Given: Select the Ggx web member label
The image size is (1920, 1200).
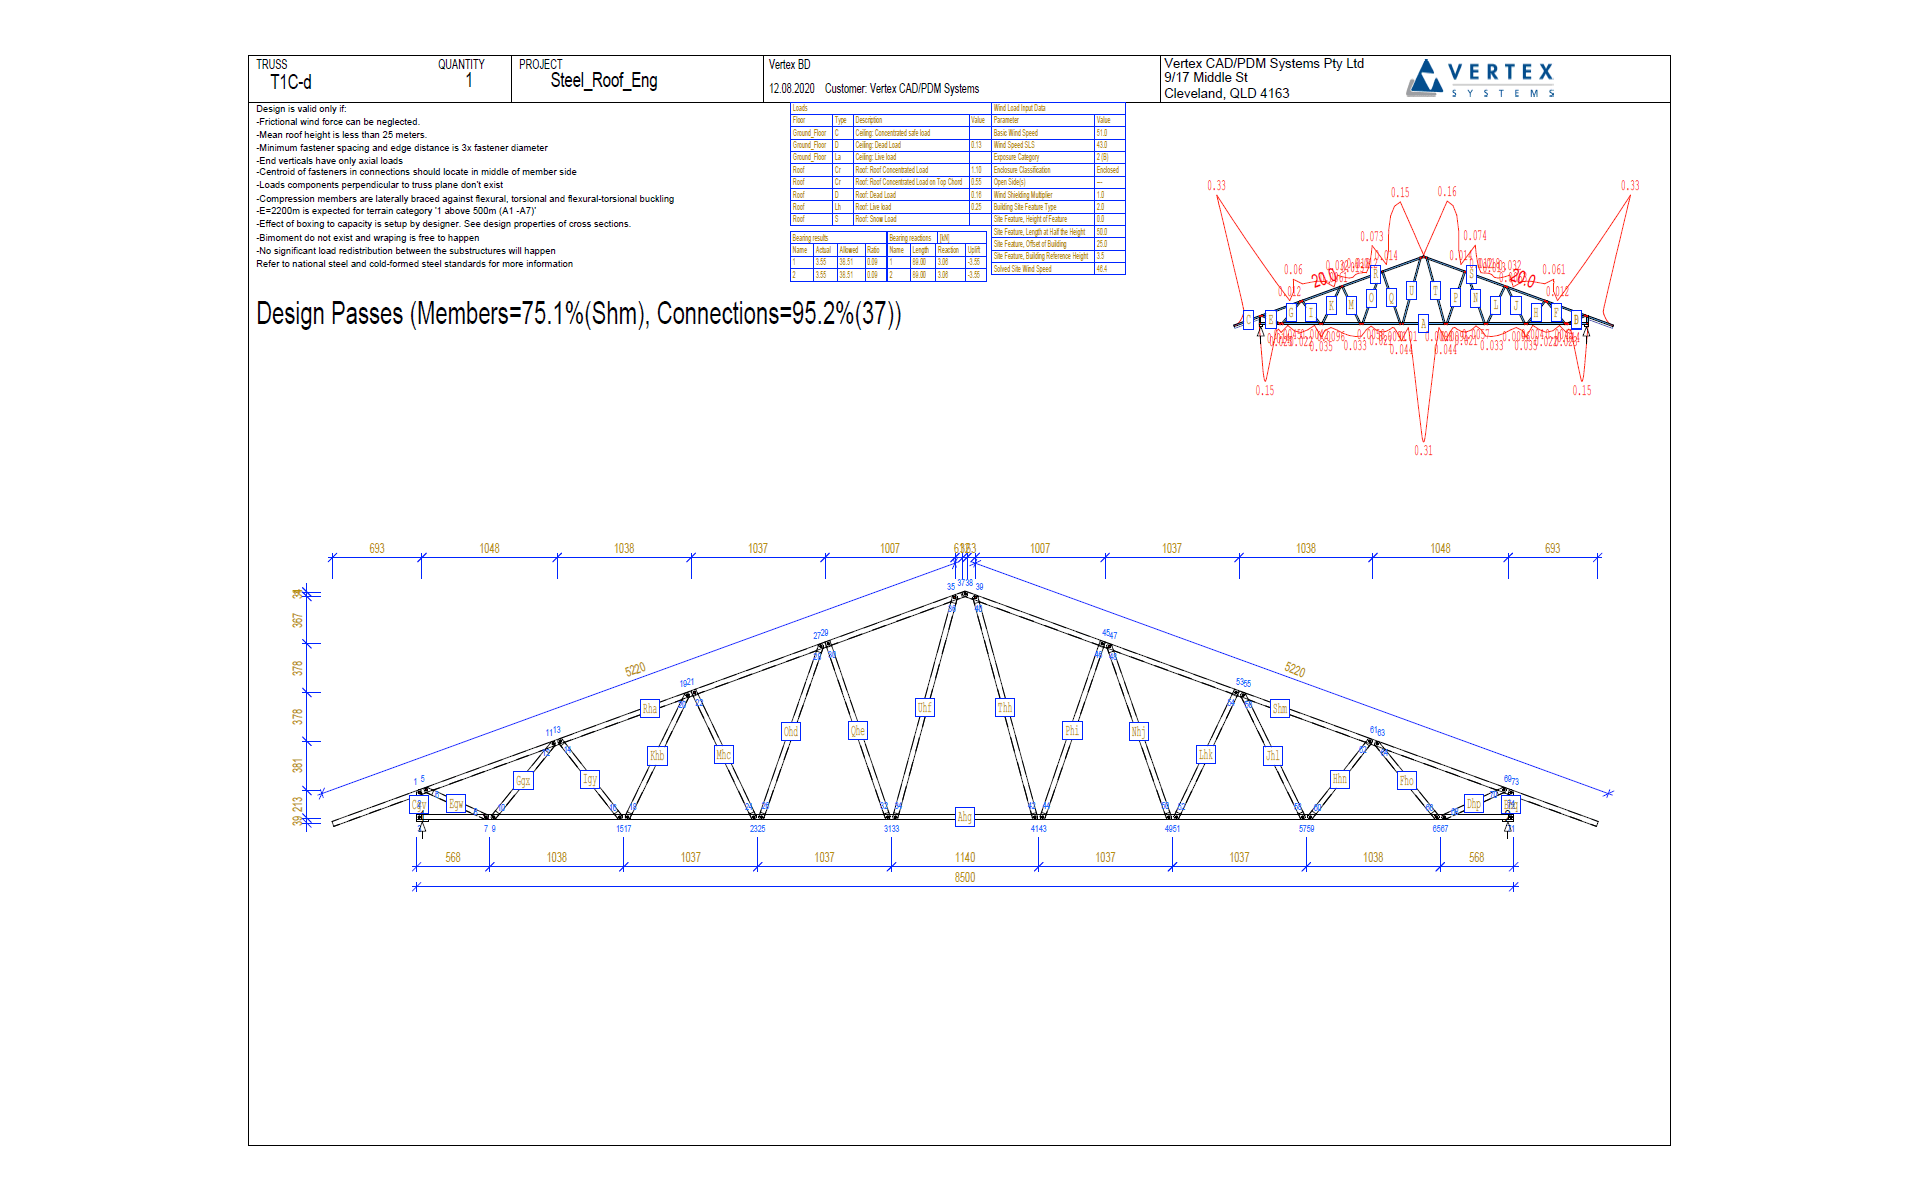Looking at the screenshot, I should click(x=523, y=781).
